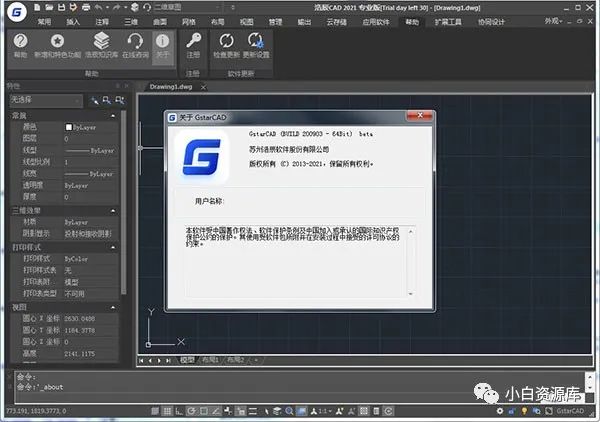Open the 外观 appearance dropdown
This screenshot has width=600, height=422.
[553, 21]
